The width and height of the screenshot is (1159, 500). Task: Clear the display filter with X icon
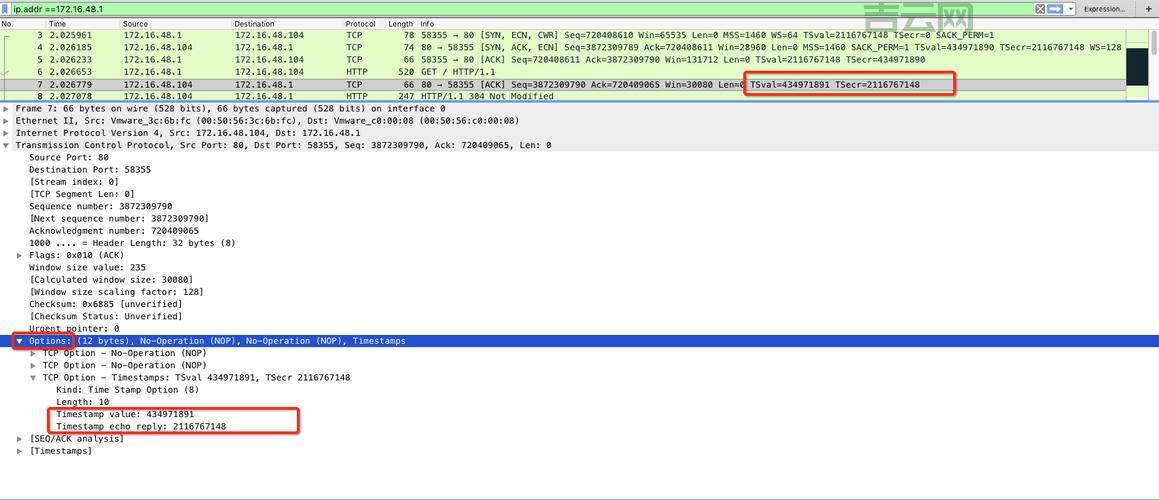(x=1040, y=9)
